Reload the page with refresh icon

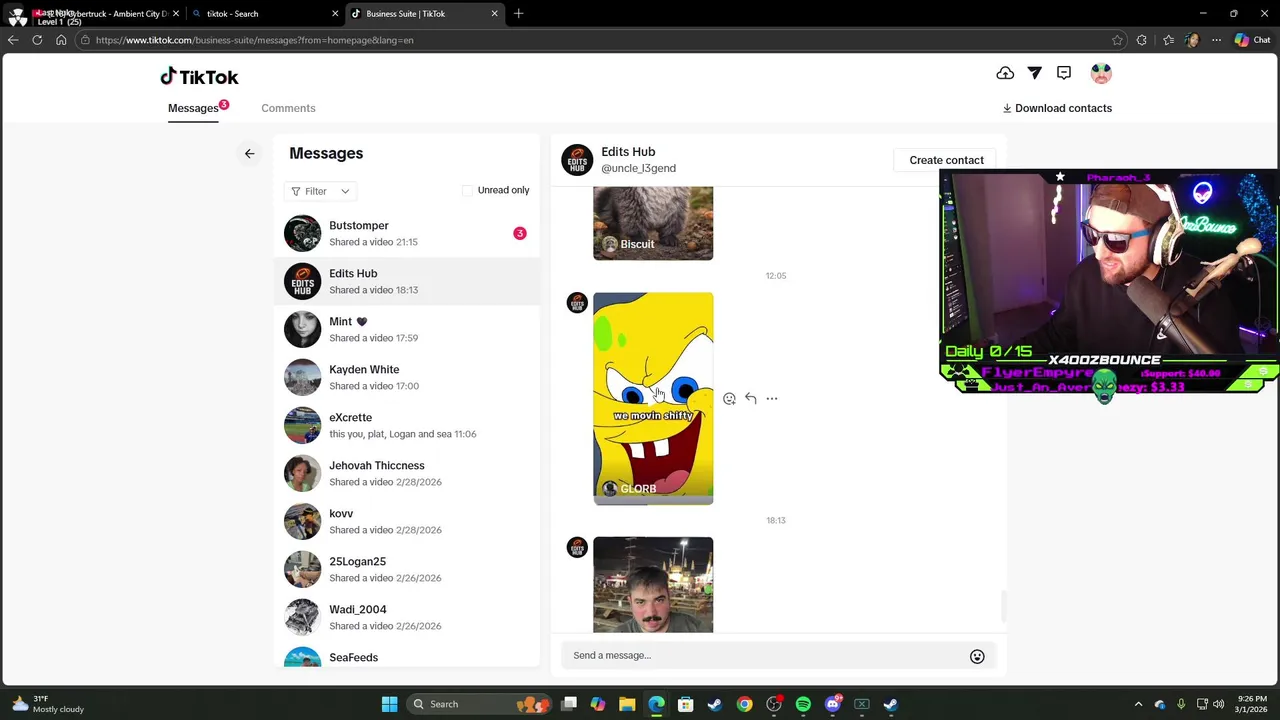tap(37, 40)
